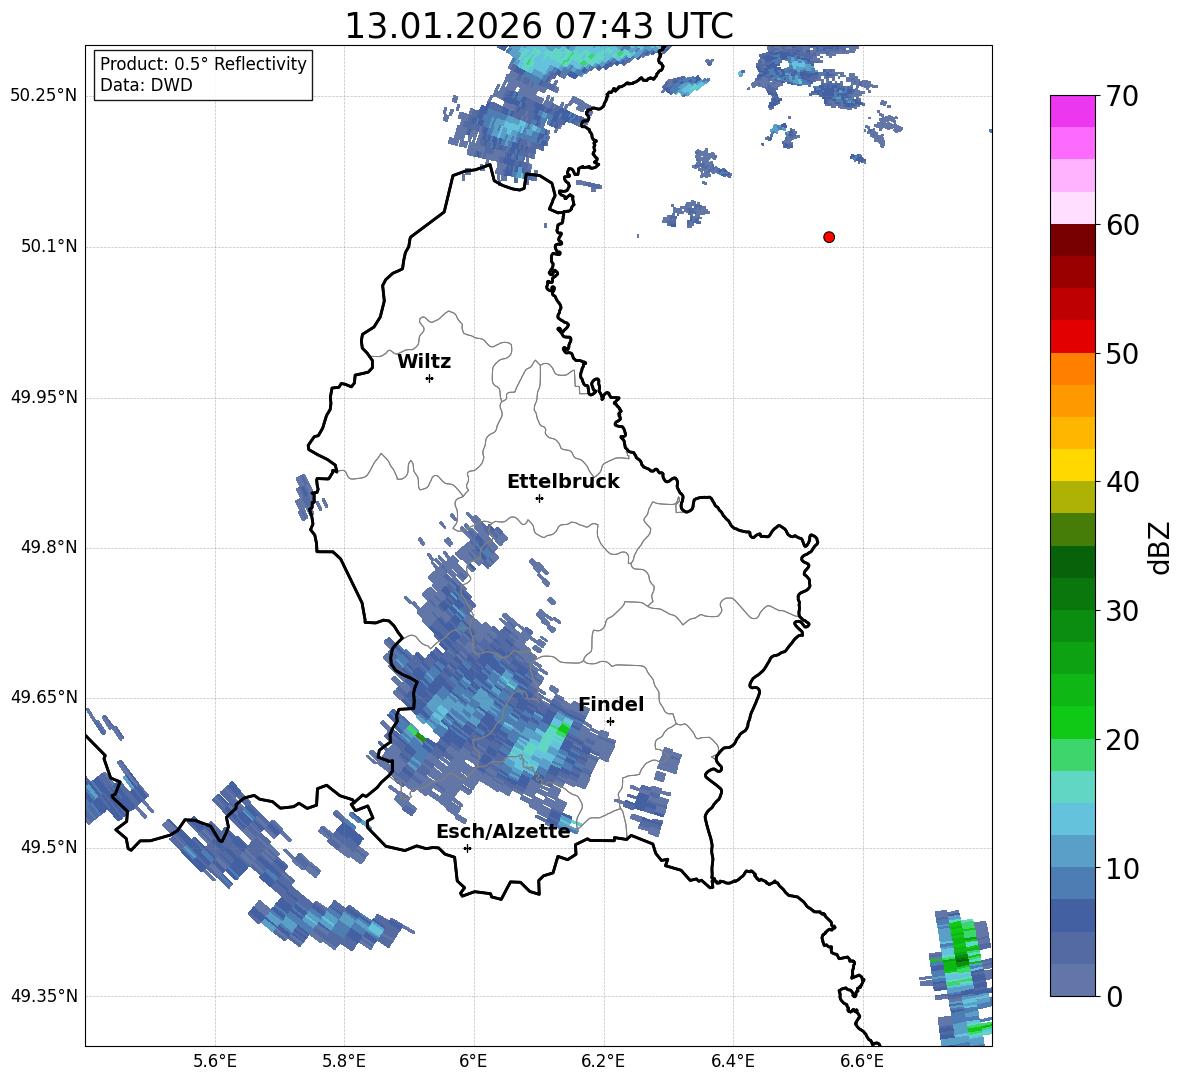Click the Wiltz city cross marker

[430, 378]
